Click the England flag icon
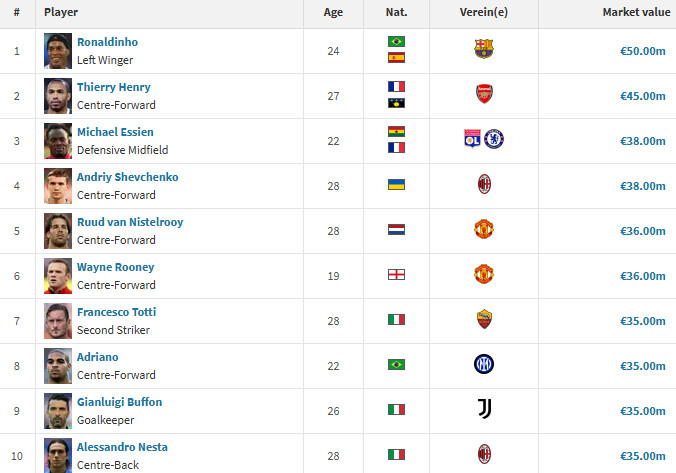Viewport: 676px width, 473px height. [396, 275]
